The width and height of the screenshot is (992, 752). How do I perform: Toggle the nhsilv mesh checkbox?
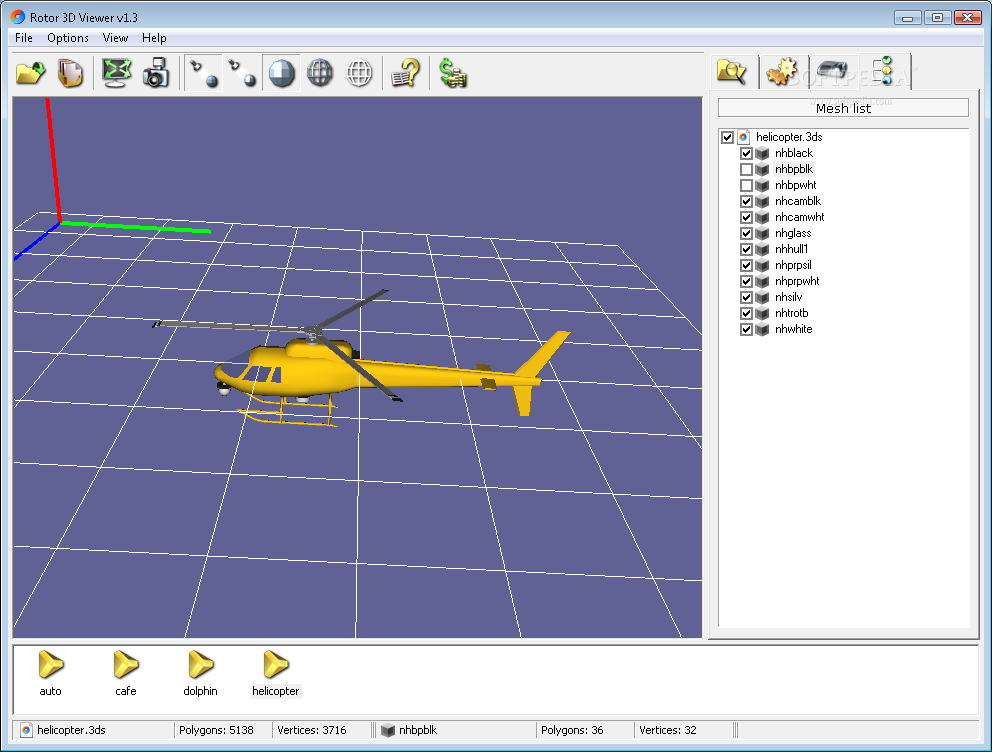pos(747,298)
